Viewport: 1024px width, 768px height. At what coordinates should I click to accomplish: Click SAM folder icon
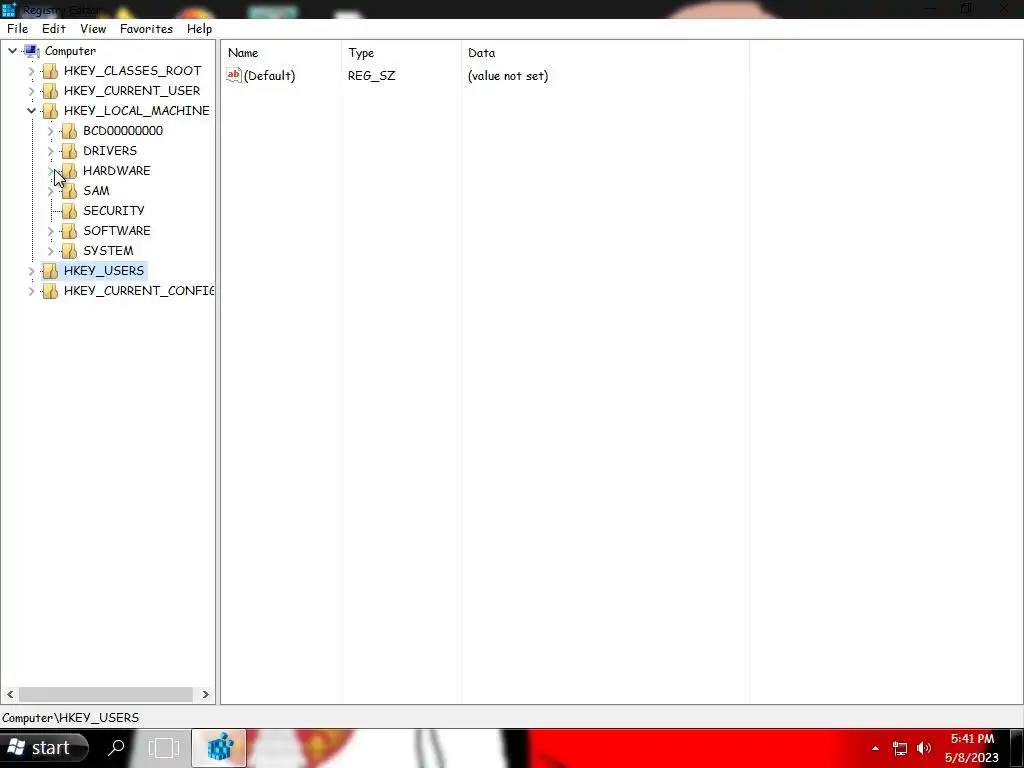click(69, 191)
